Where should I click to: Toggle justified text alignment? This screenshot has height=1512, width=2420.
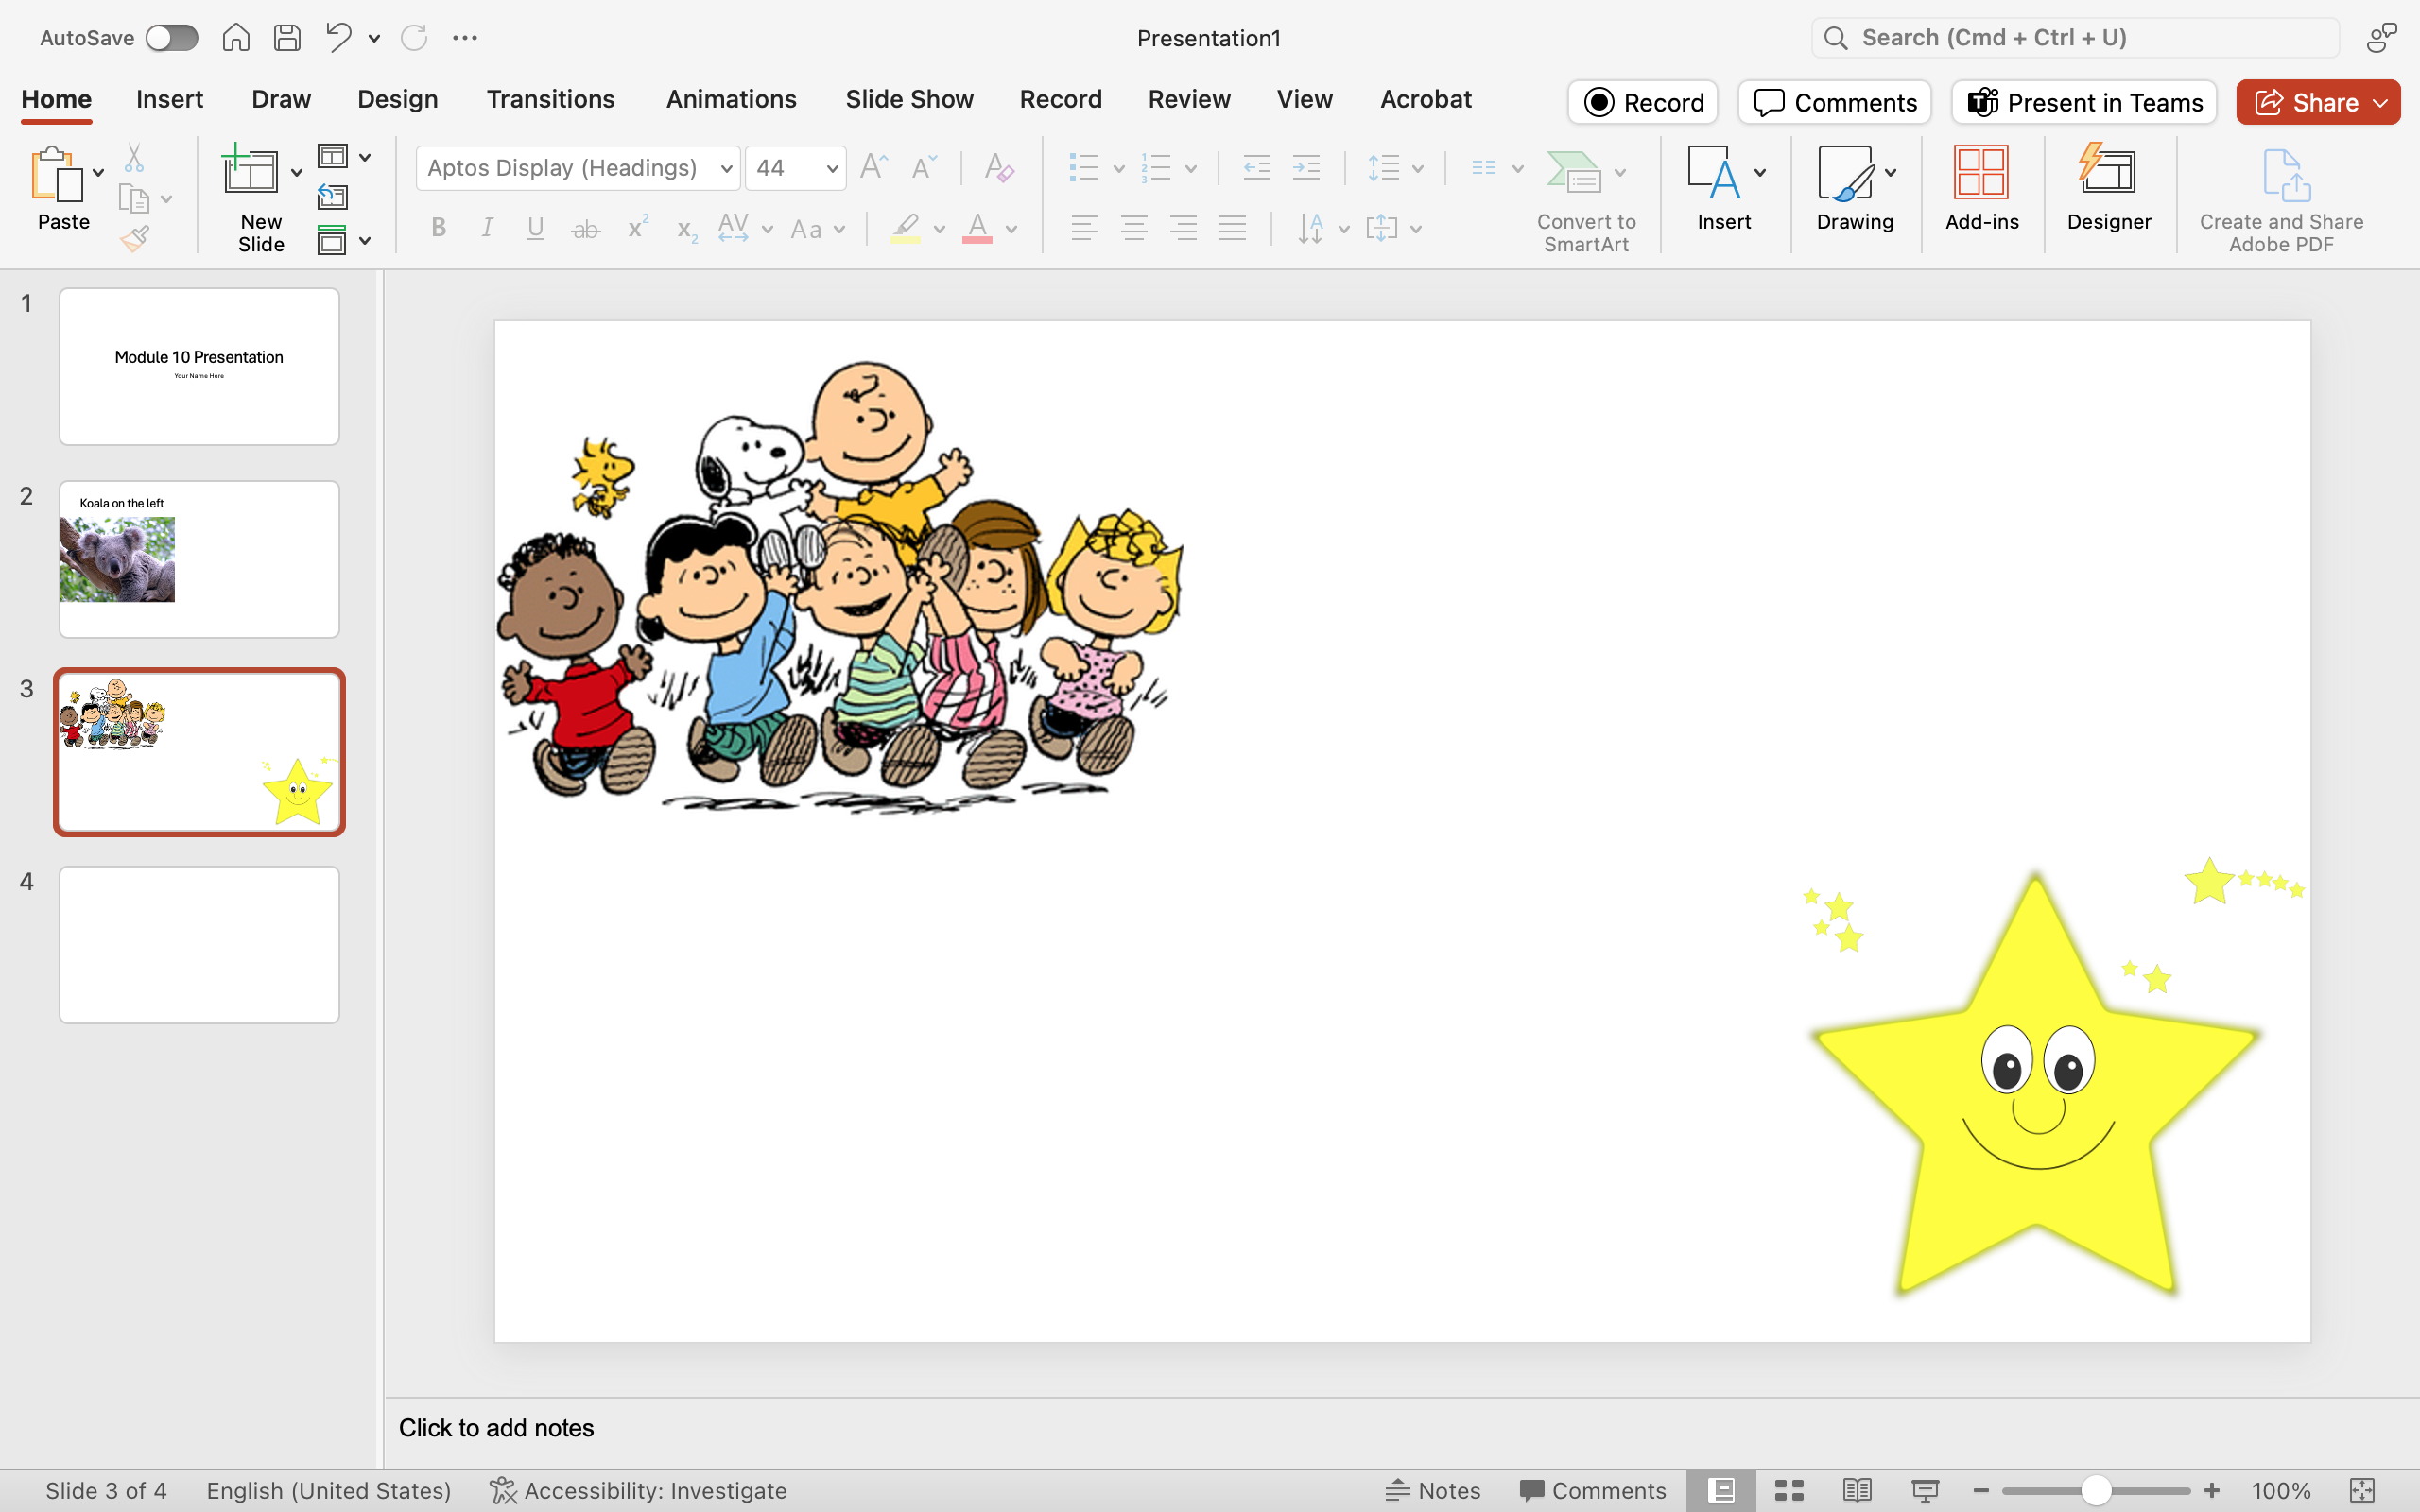[1232, 228]
